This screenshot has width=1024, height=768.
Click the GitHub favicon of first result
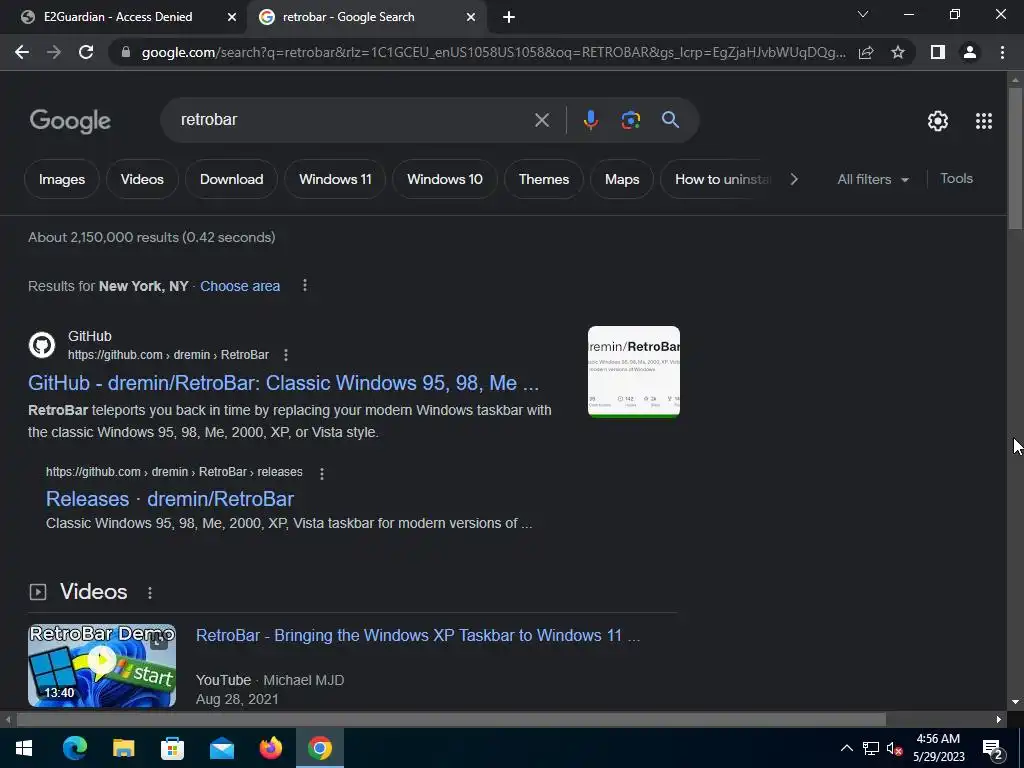tap(42, 345)
